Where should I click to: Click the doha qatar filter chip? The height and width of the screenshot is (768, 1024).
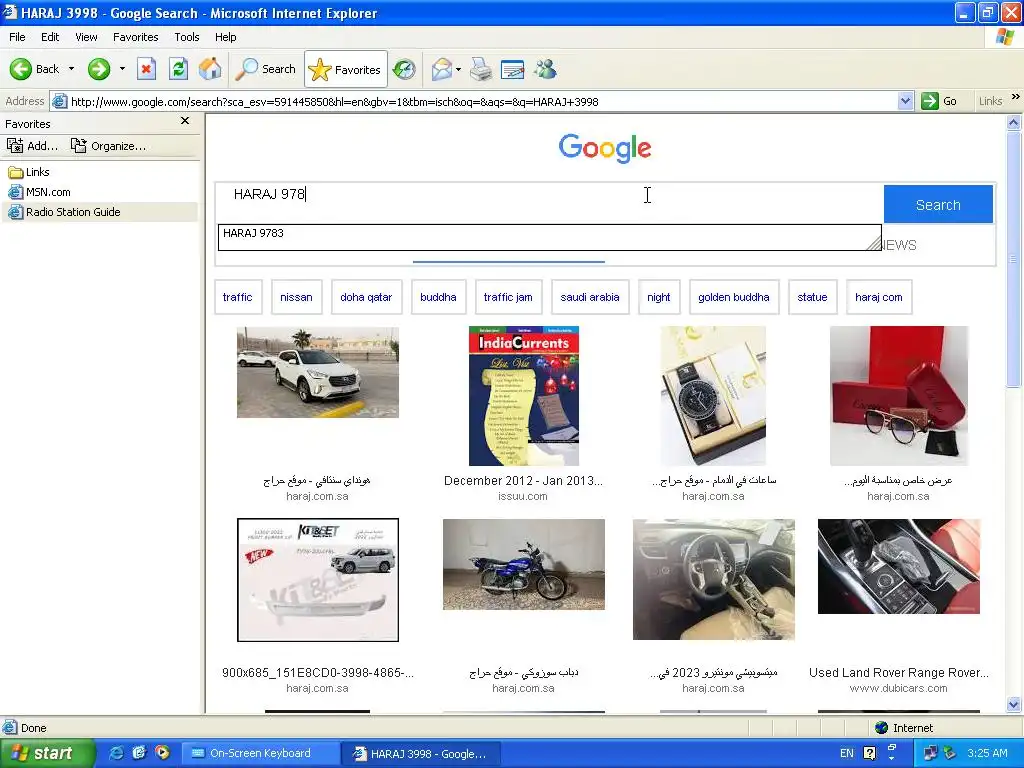click(366, 297)
